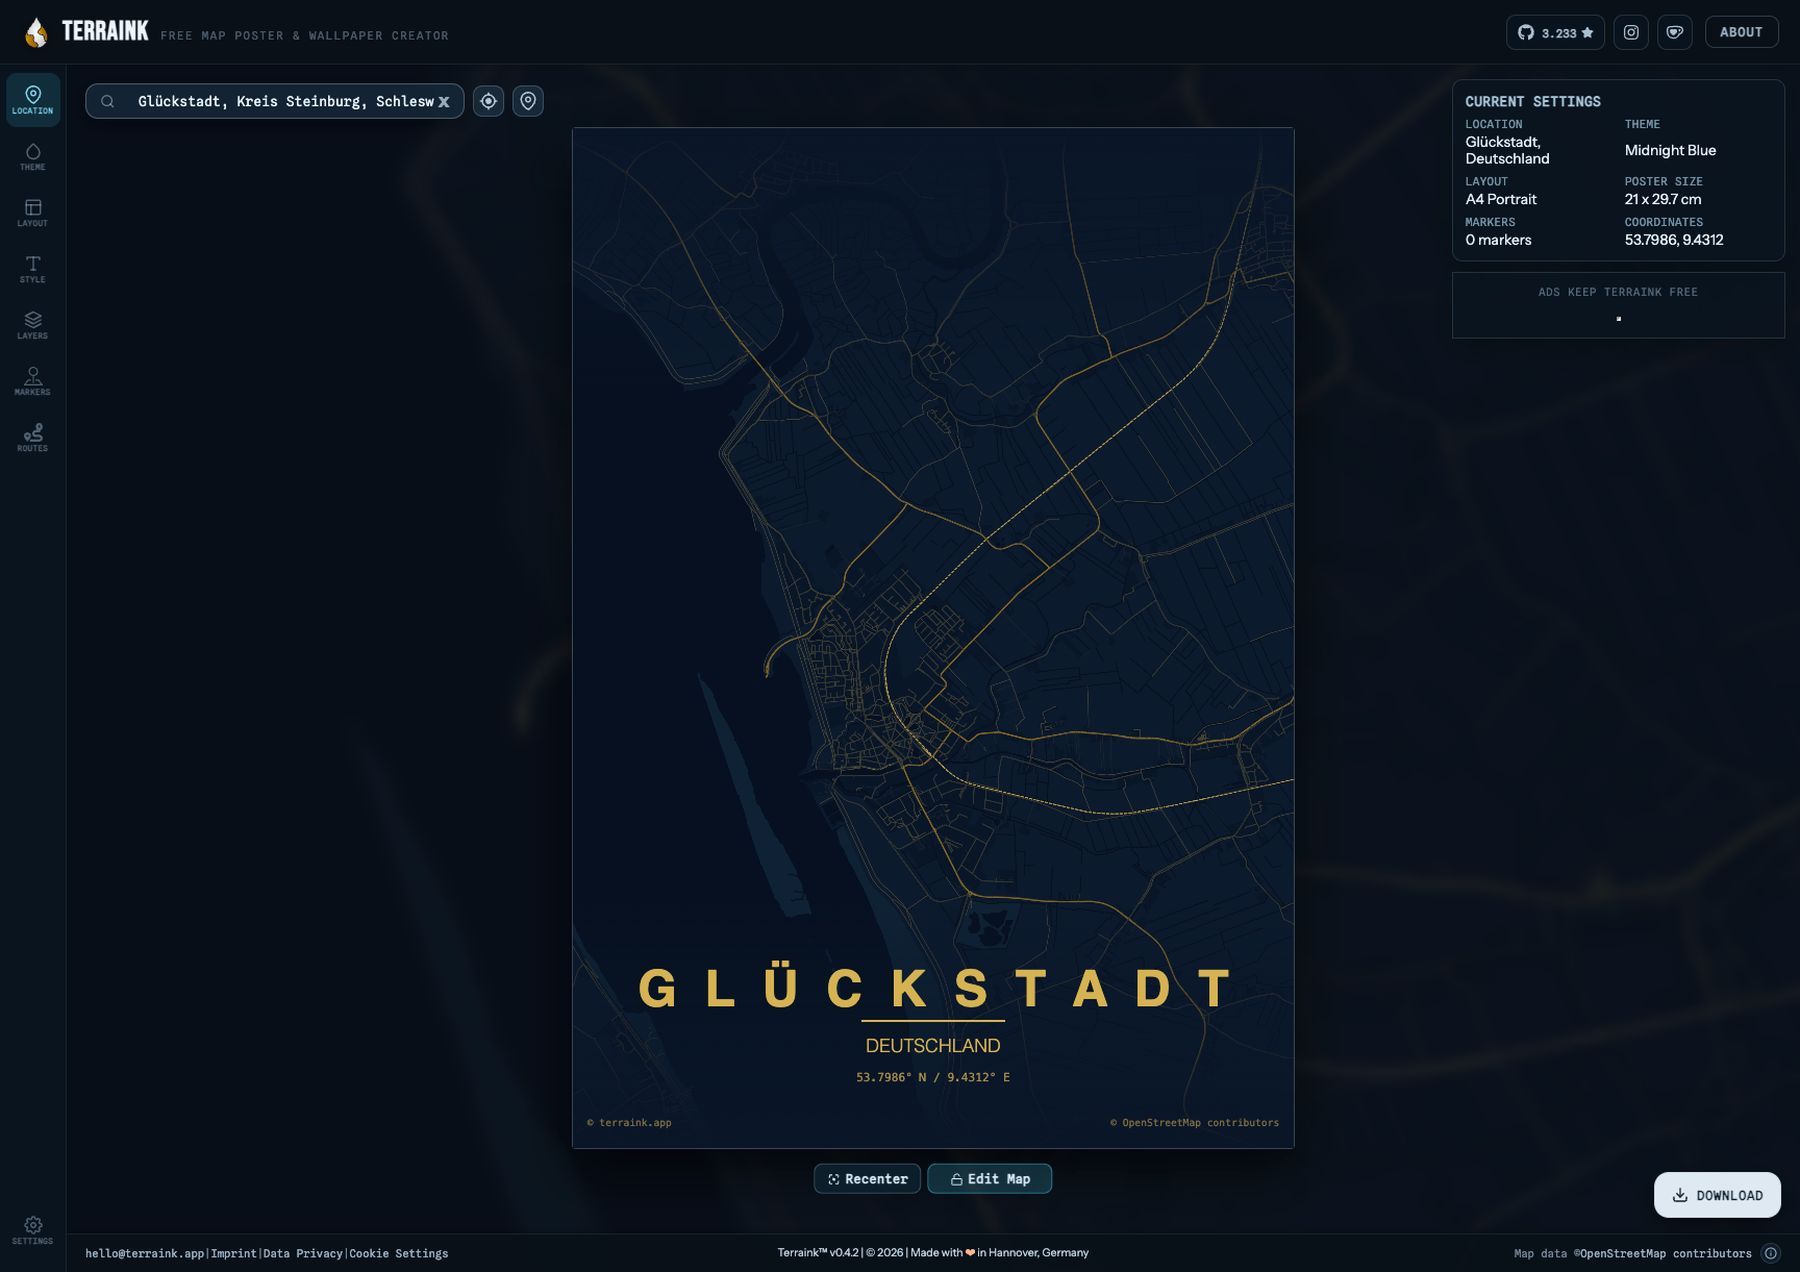The height and width of the screenshot is (1272, 1800).
Task: Open the Routes sidebar panel
Action: 33,437
